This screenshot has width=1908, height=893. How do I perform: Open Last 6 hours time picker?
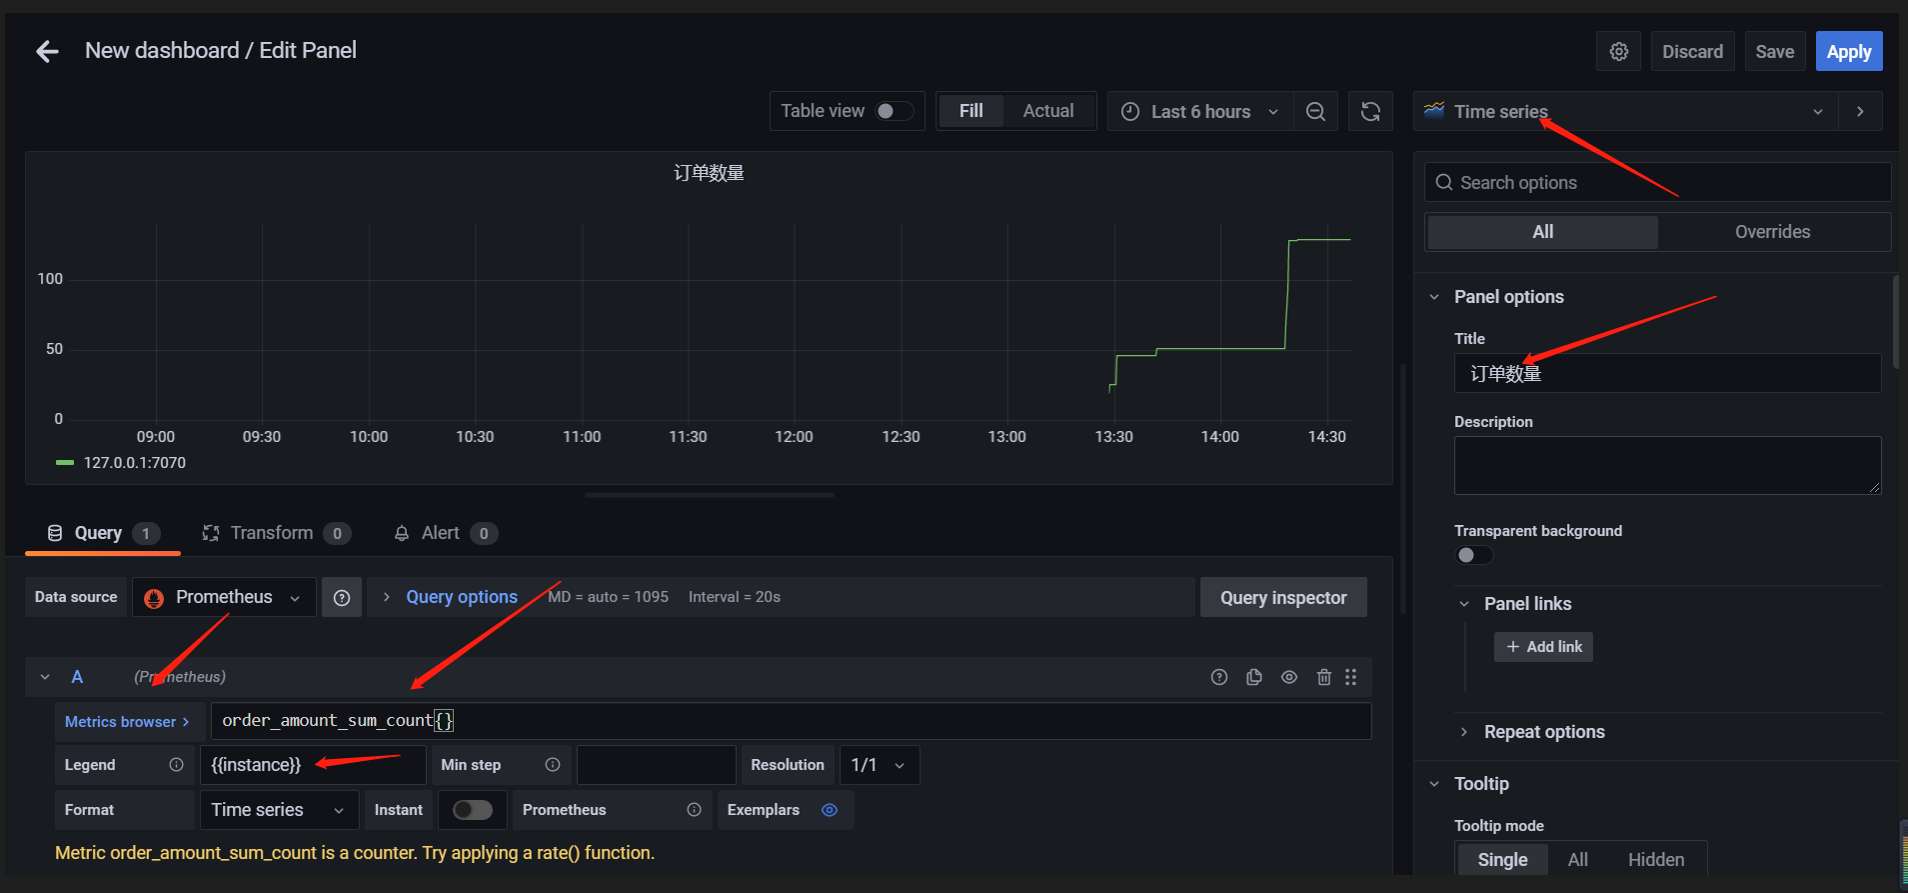click(1200, 111)
